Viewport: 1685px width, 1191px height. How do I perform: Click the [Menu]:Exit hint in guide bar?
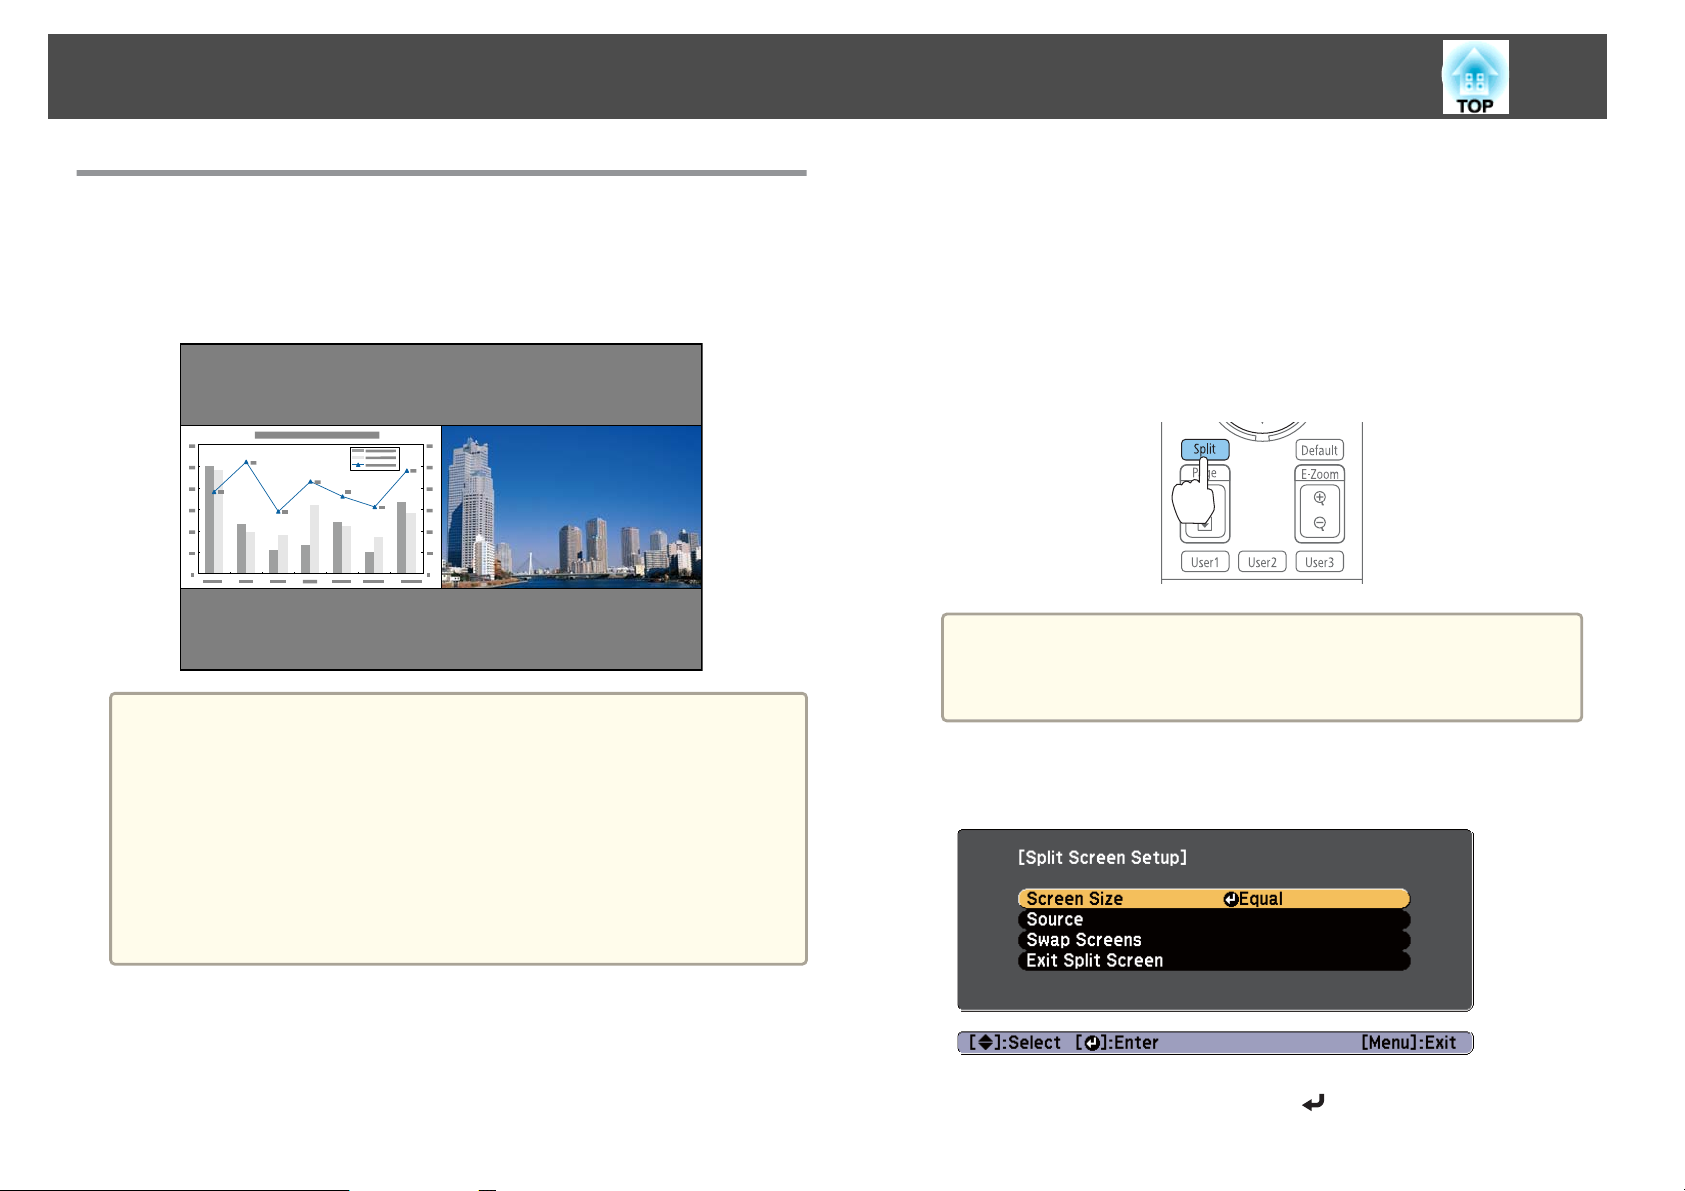pos(1408,1042)
